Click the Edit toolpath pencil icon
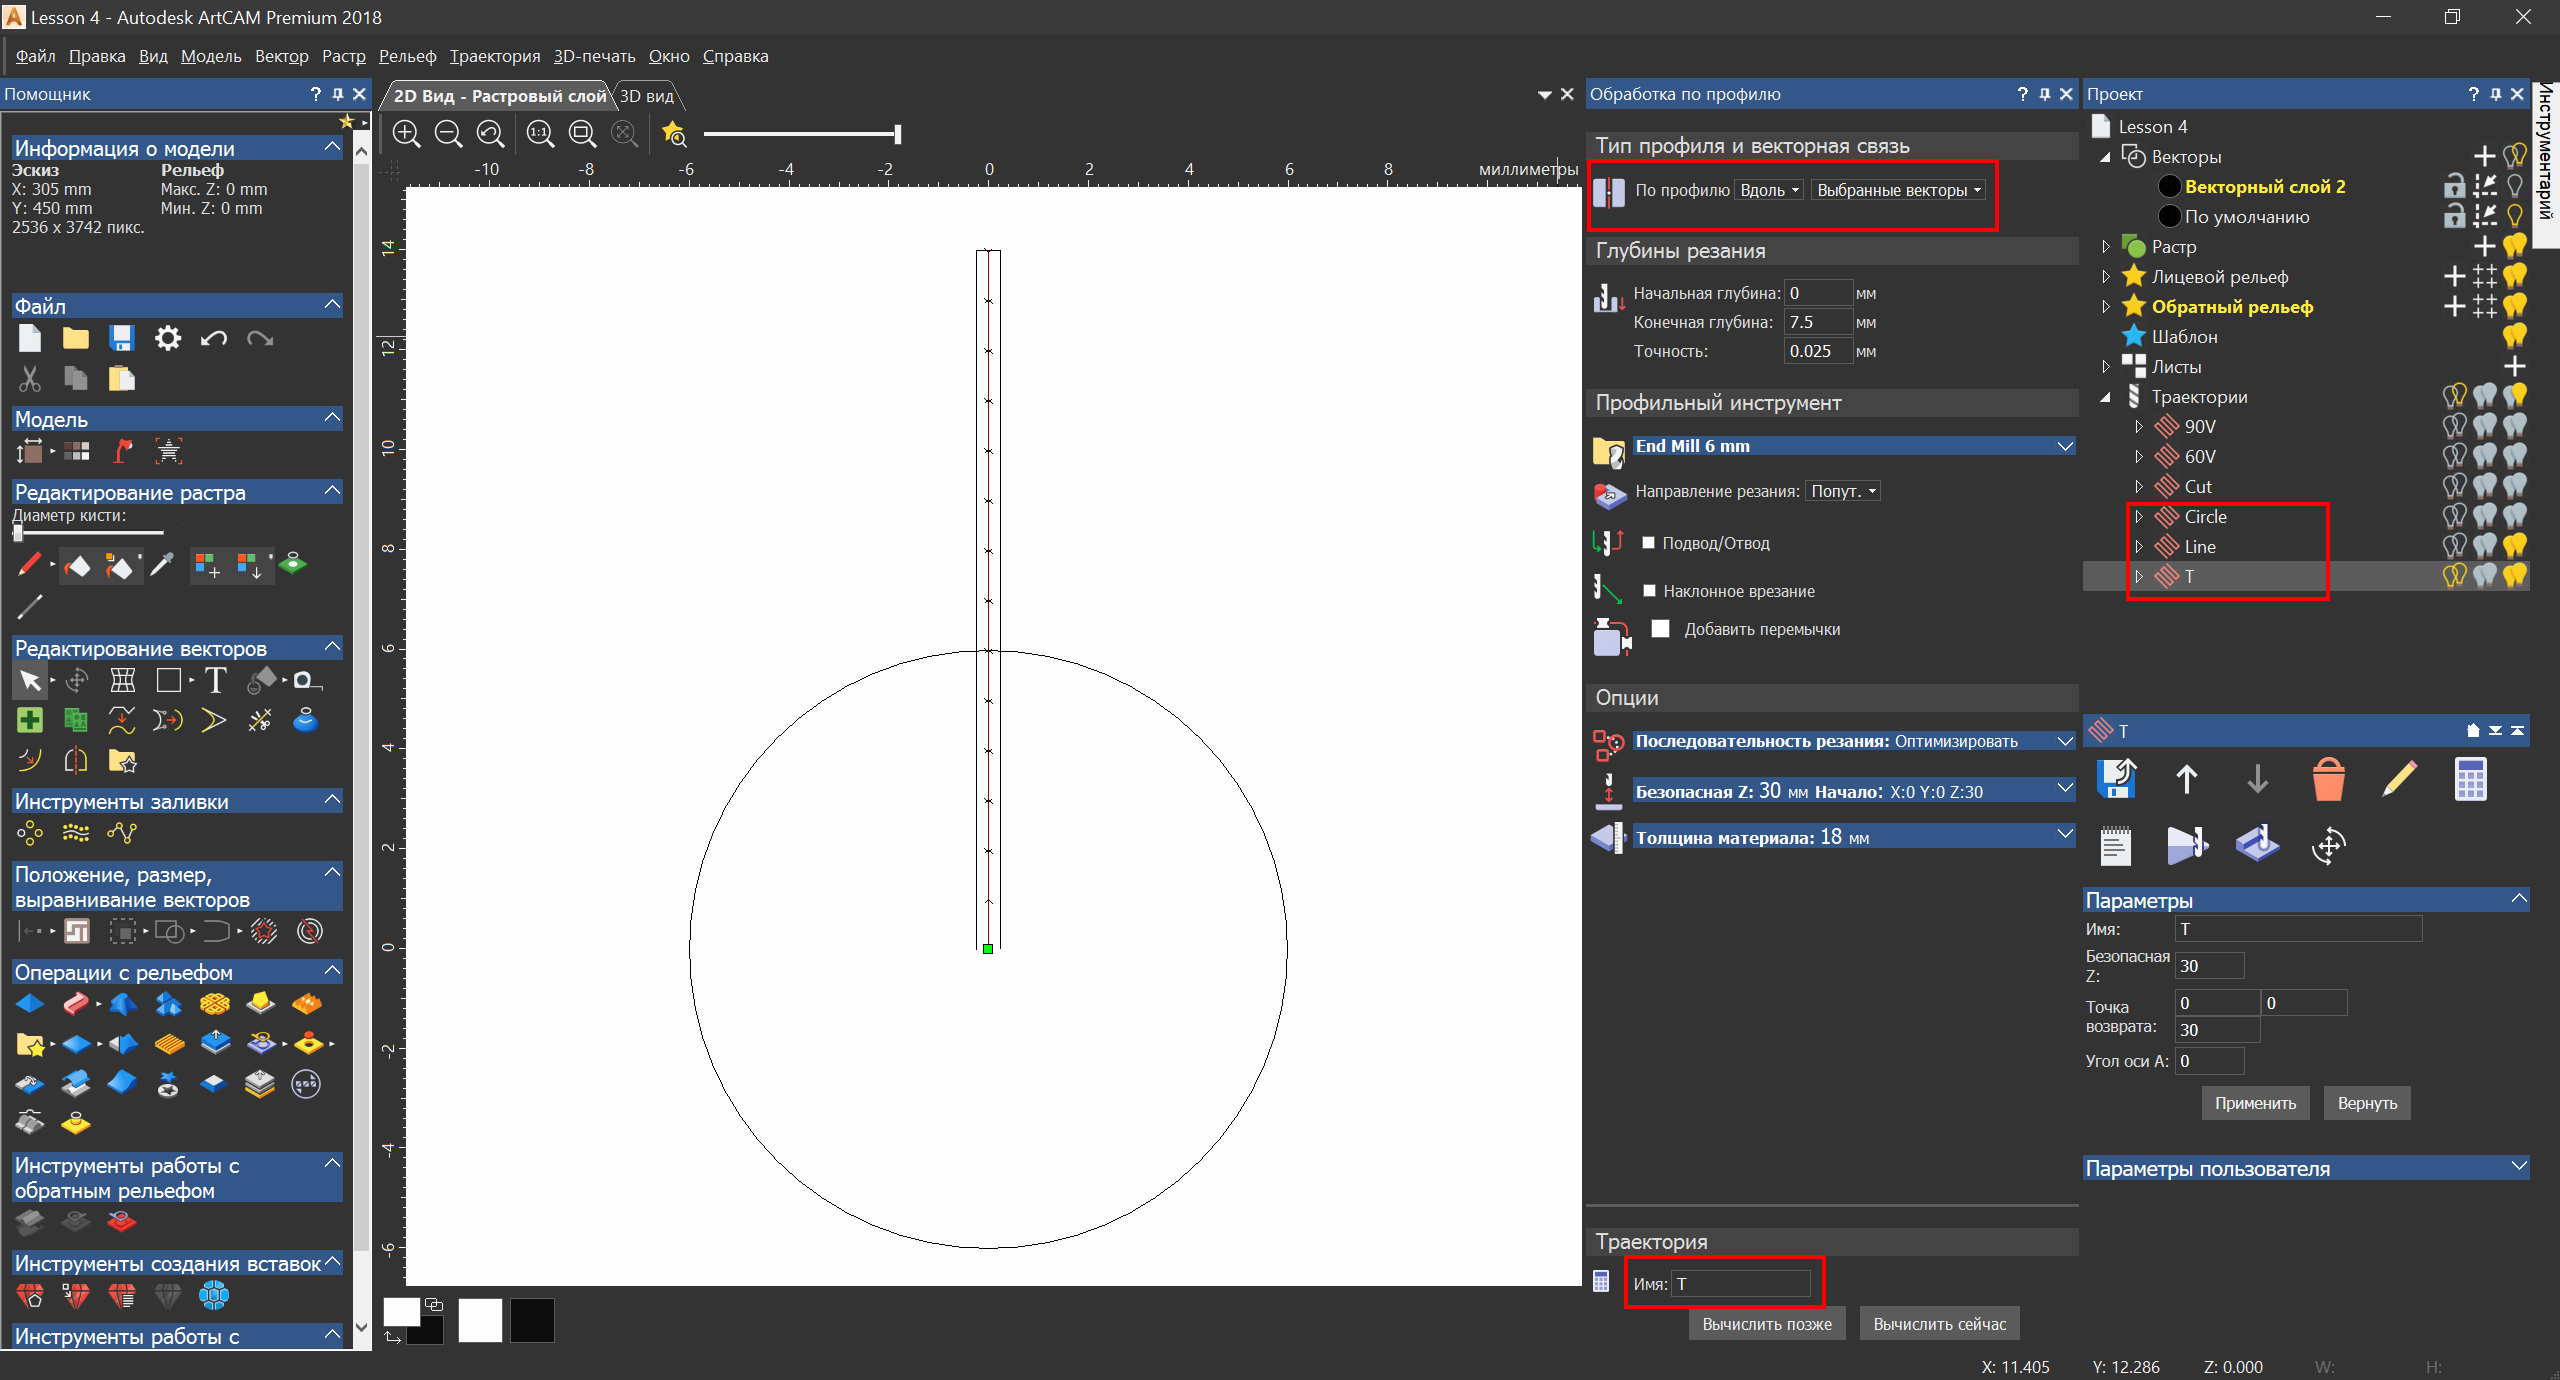Image resolution: width=2560 pixels, height=1380 pixels. pos(2399,780)
